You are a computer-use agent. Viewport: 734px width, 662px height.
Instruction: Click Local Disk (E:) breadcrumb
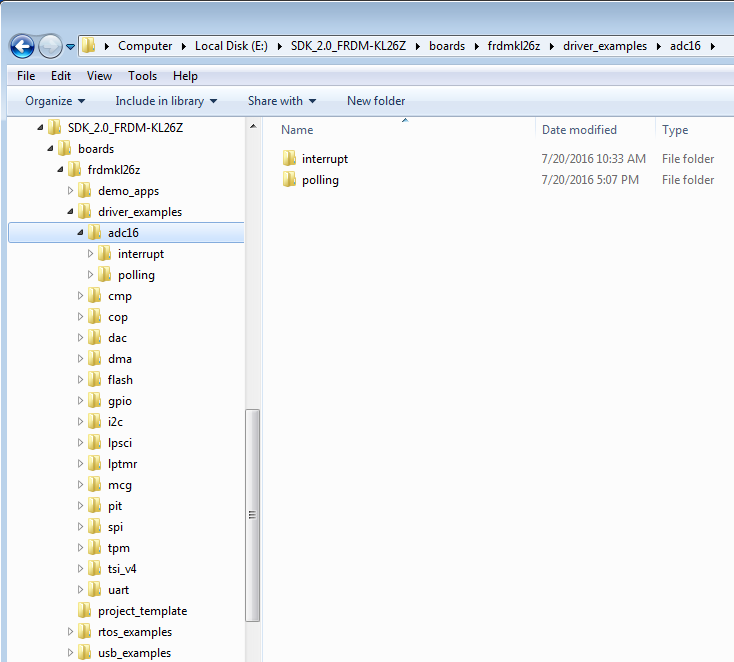click(231, 46)
